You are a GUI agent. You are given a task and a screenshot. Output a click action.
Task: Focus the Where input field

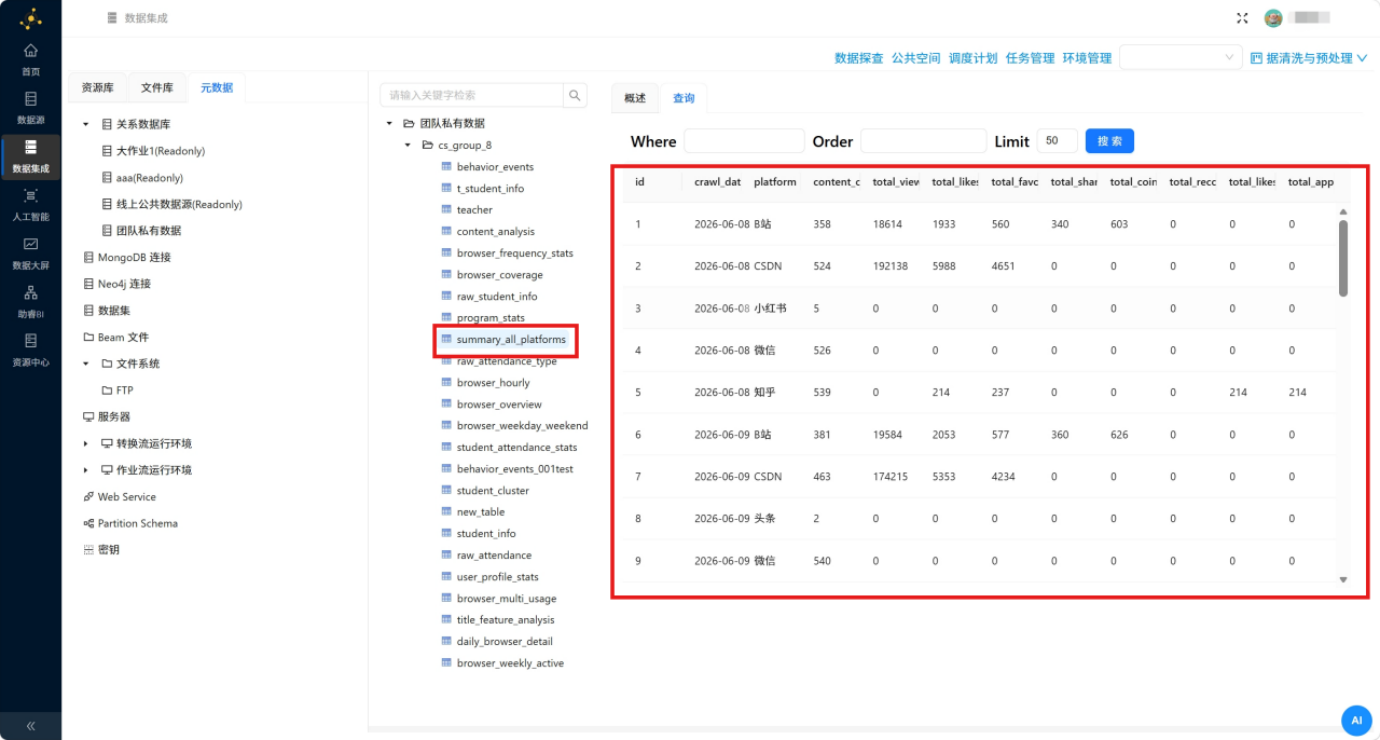(x=744, y=141)
